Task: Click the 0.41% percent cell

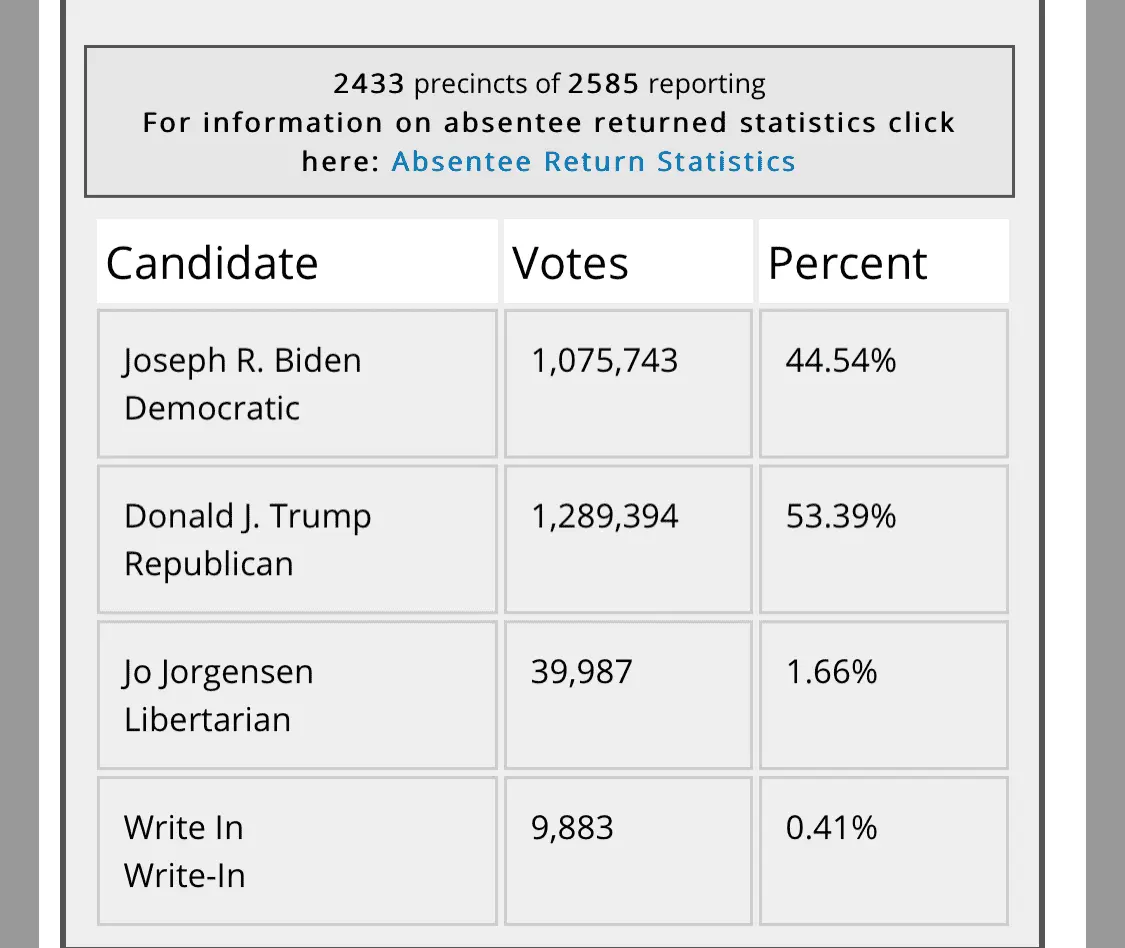Action: pyautogui.click(x=831, y=828)
